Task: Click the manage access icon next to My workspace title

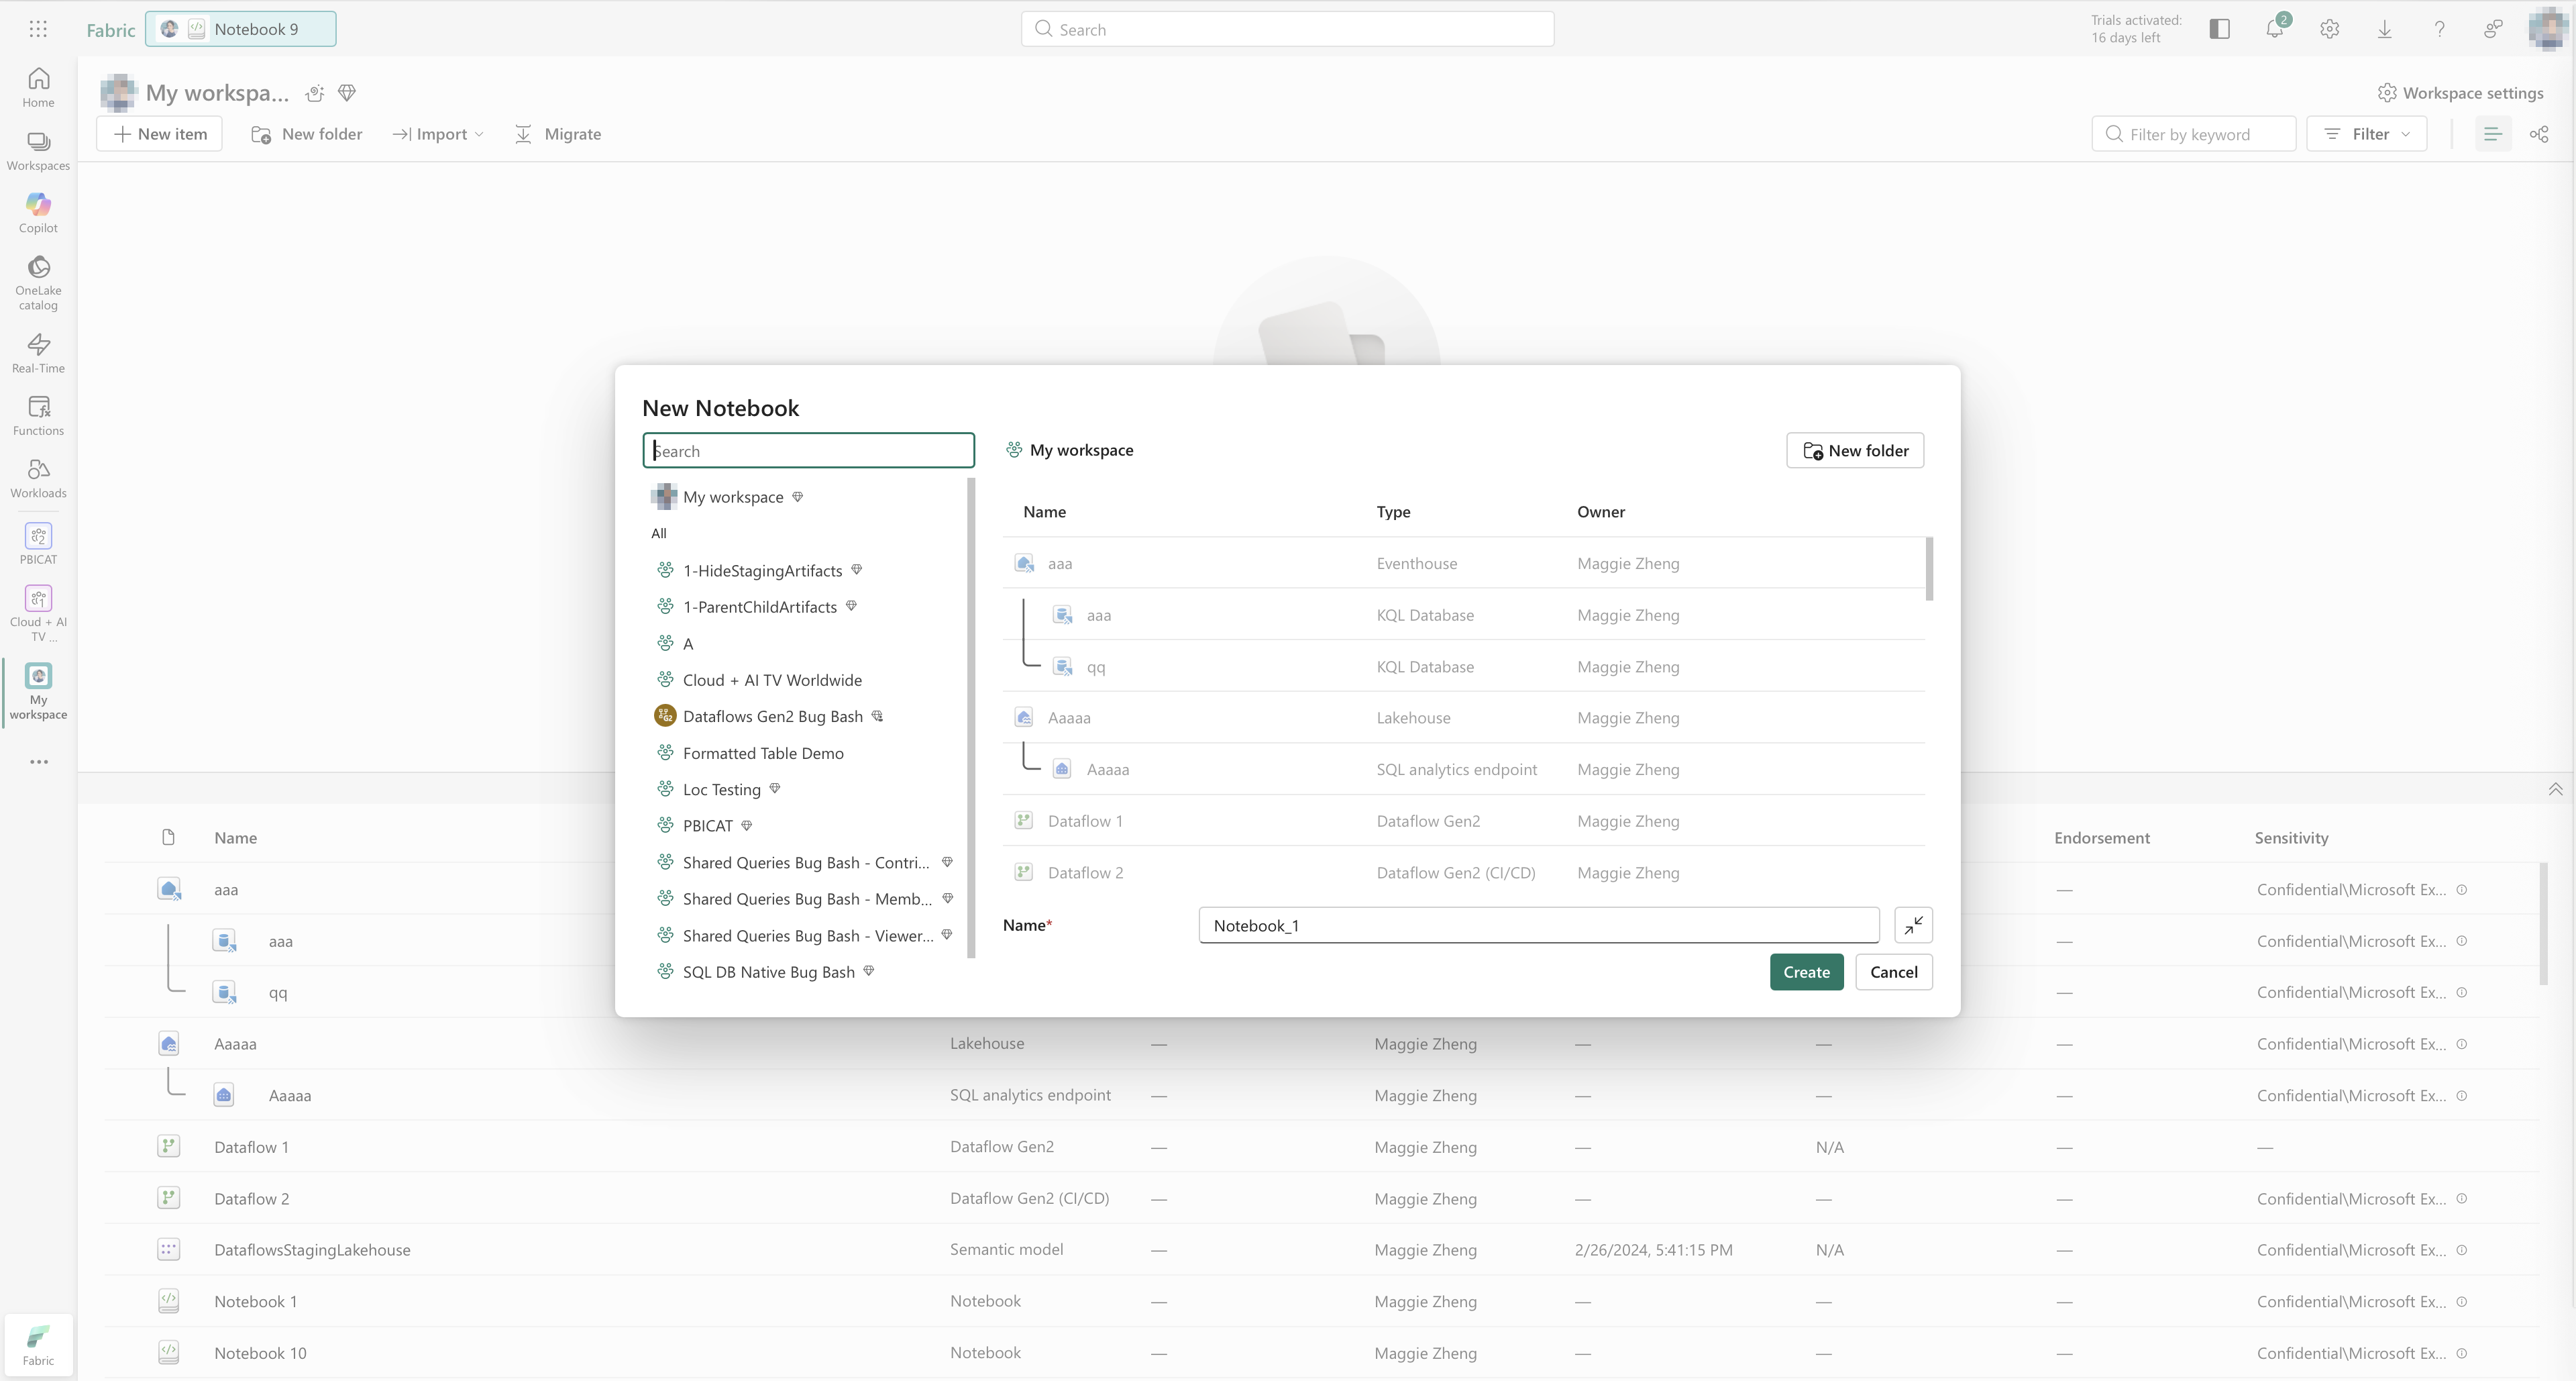Action: (315, 93)
